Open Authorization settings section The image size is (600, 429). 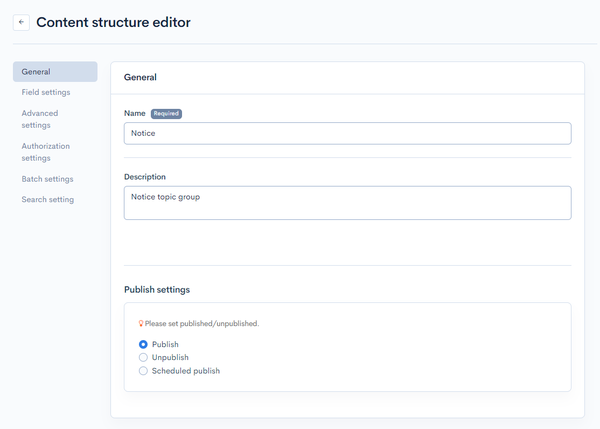46,152
